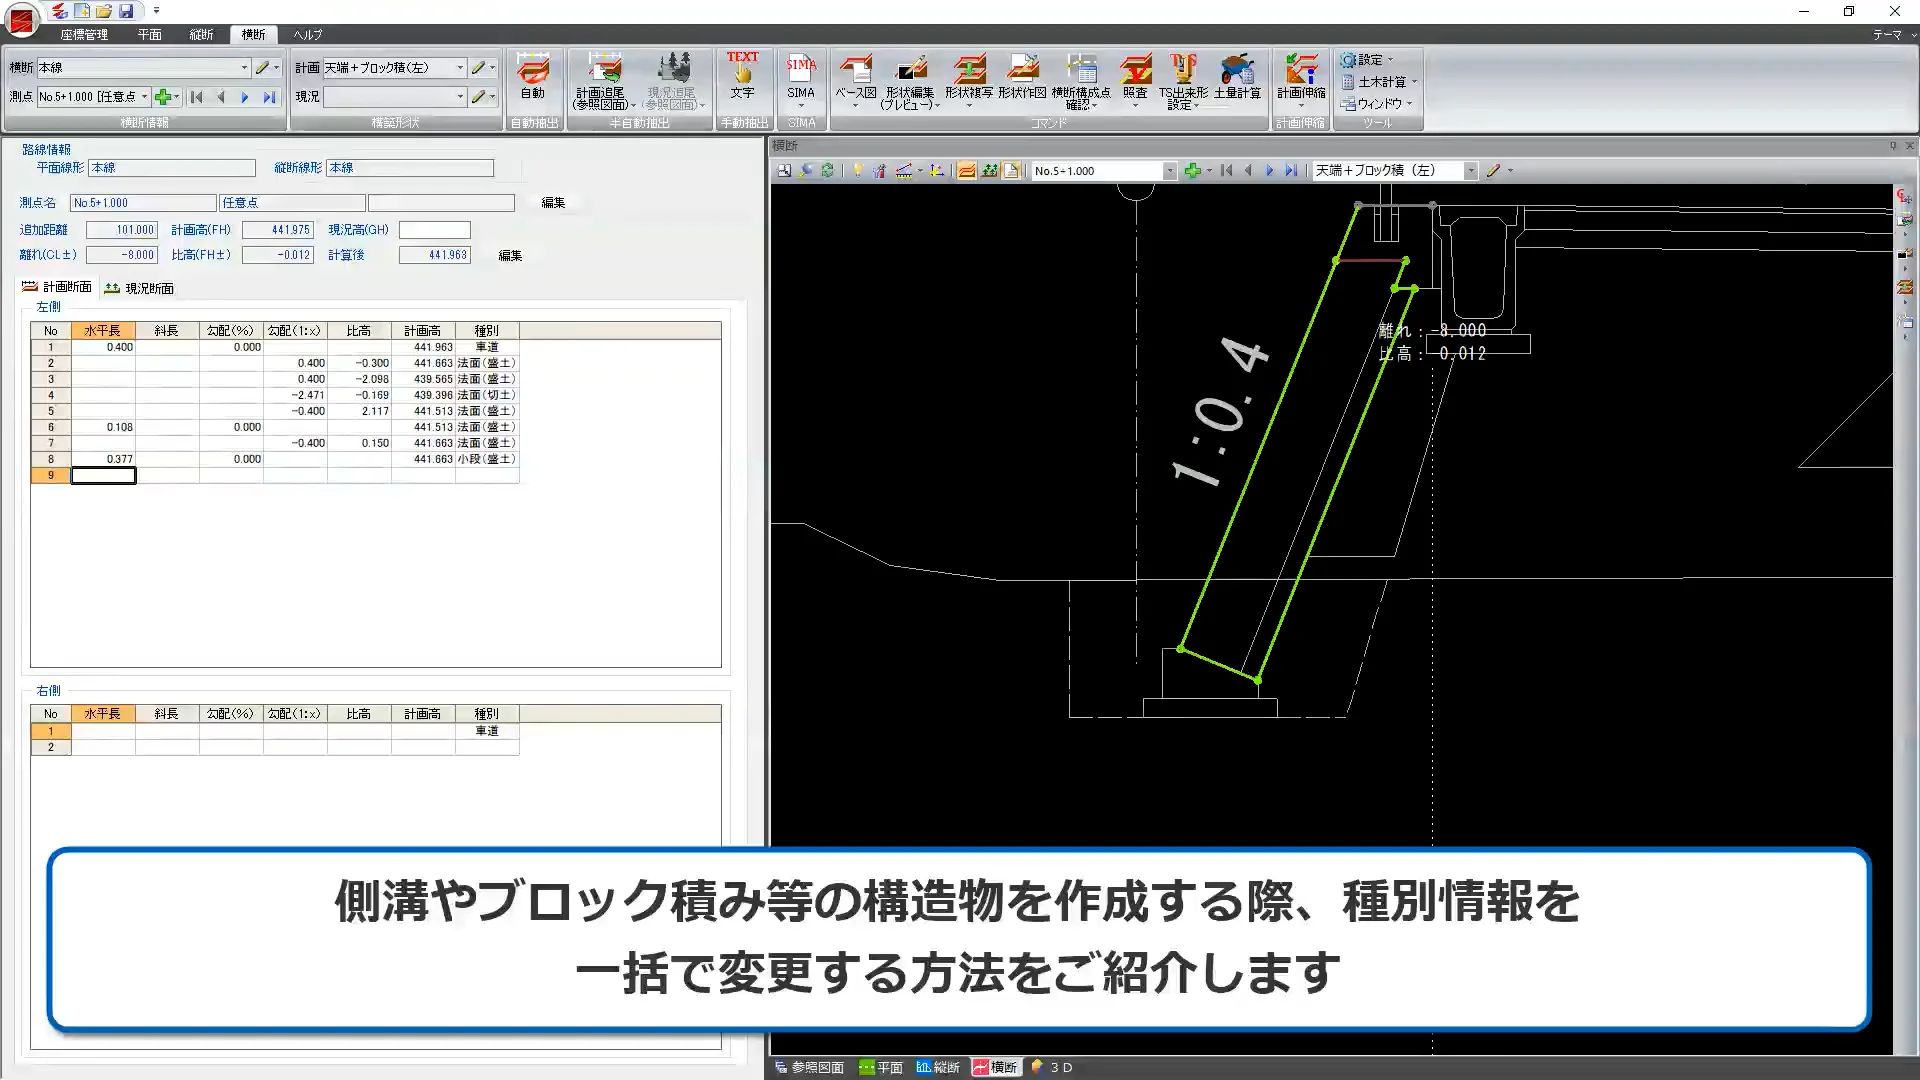Select empty 水平長 cell in row 9

point(103,475)
